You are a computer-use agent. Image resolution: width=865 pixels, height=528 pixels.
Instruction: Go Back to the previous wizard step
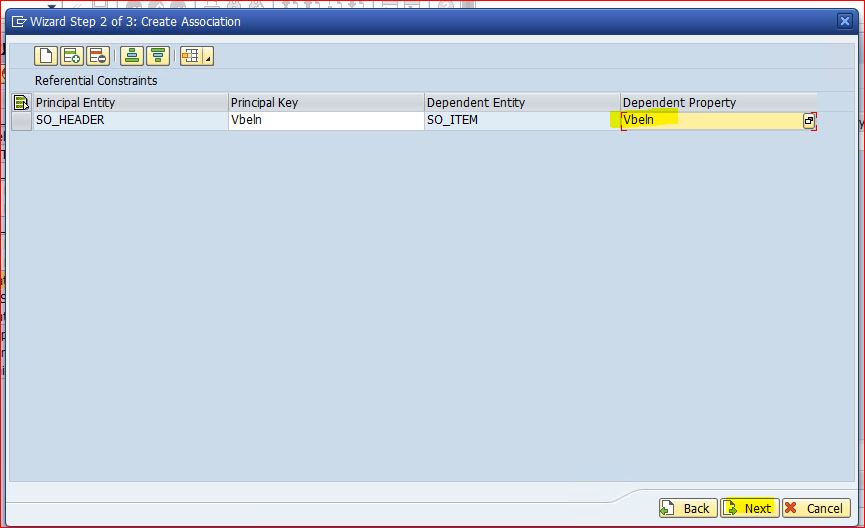coord(688,508)
